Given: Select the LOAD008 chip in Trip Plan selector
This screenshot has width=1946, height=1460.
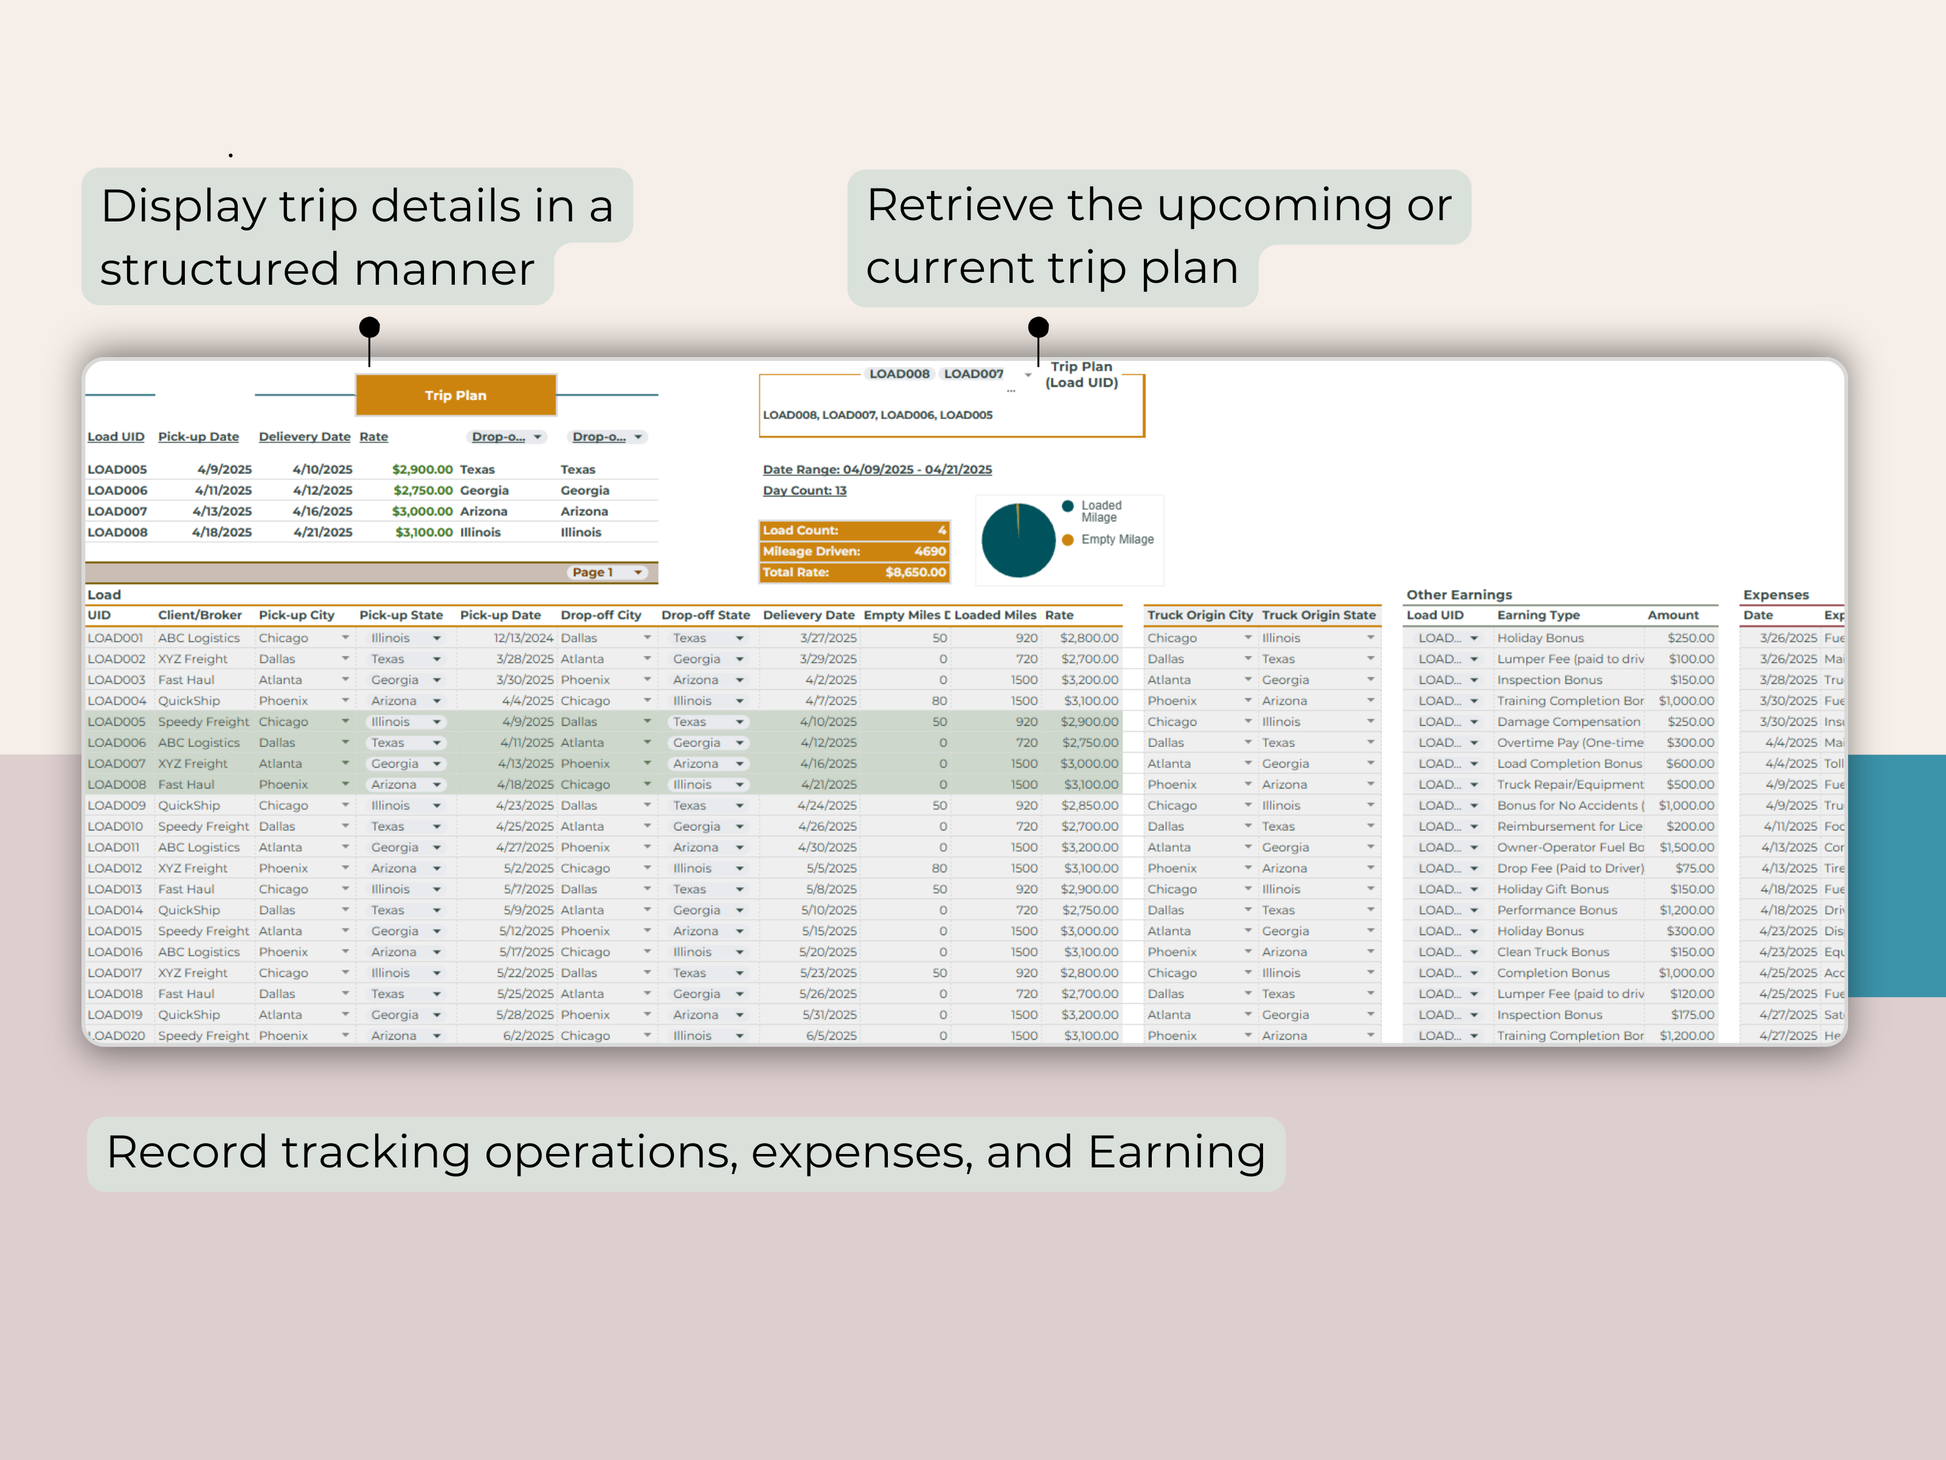Looking at the screenshot, I should tap(899, 374).
